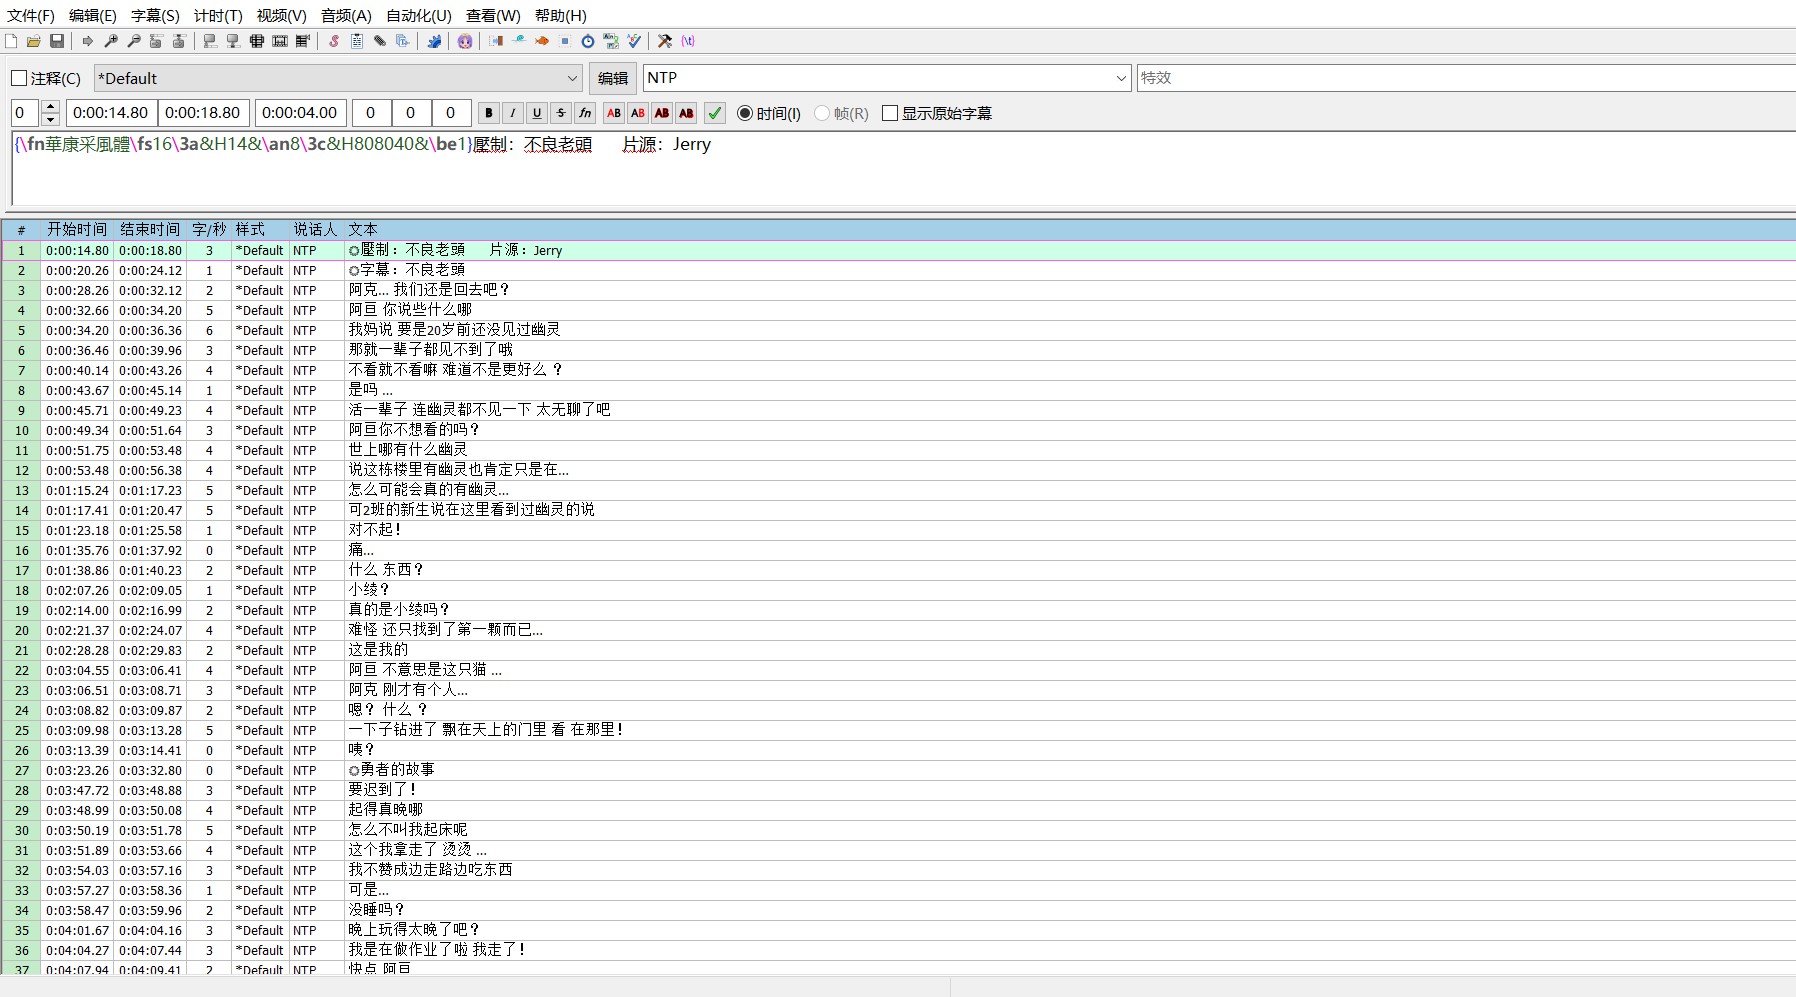The height and width of the screenshot is (997, 1796).
Task: Click the 特效 effect input field
Action: (x=1466, y=78)
